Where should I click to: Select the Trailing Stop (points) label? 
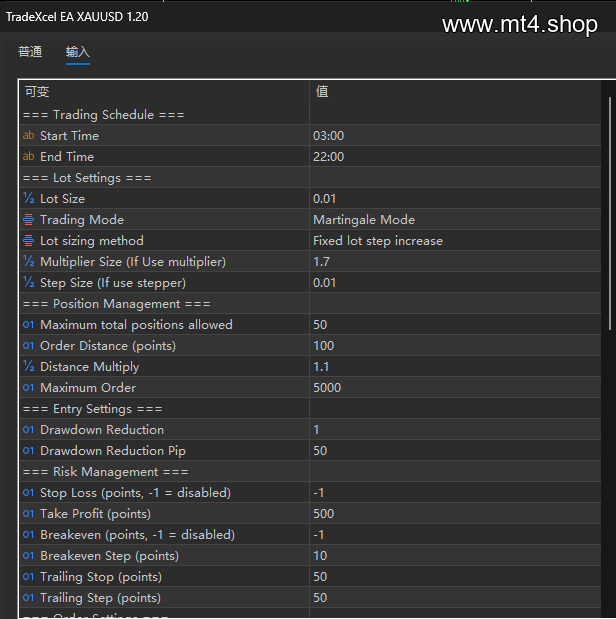101,577
